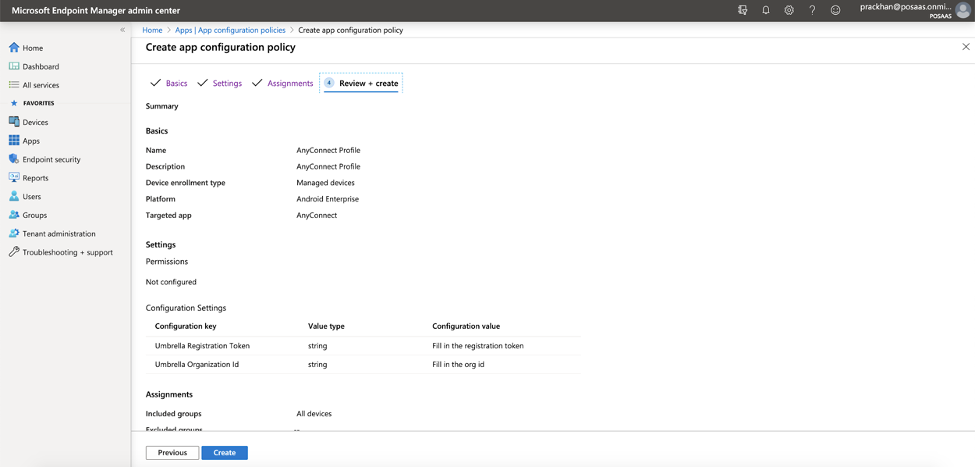The height and width of the screenshot is (468, 977).
Task: Go to the Assignments step tab
Action: tap(290, 84)
